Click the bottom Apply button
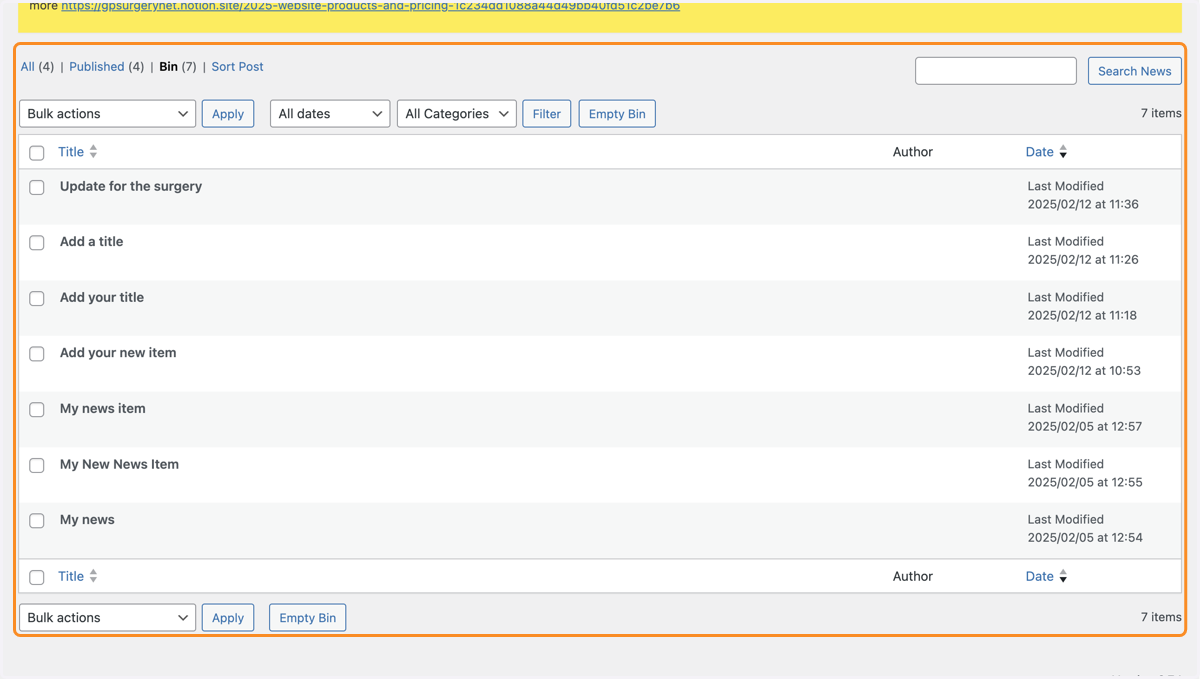Image resolution: width=1200 pixels, height=679 pixels. 228,618
